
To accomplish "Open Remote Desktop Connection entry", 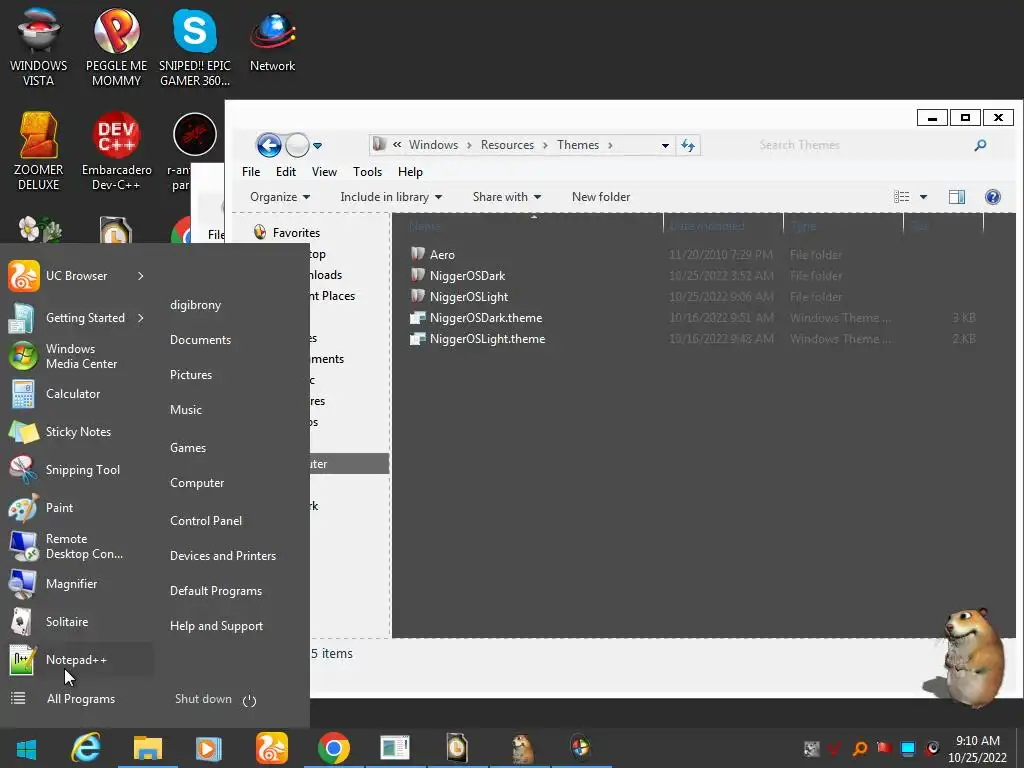I will coord(84,546).
